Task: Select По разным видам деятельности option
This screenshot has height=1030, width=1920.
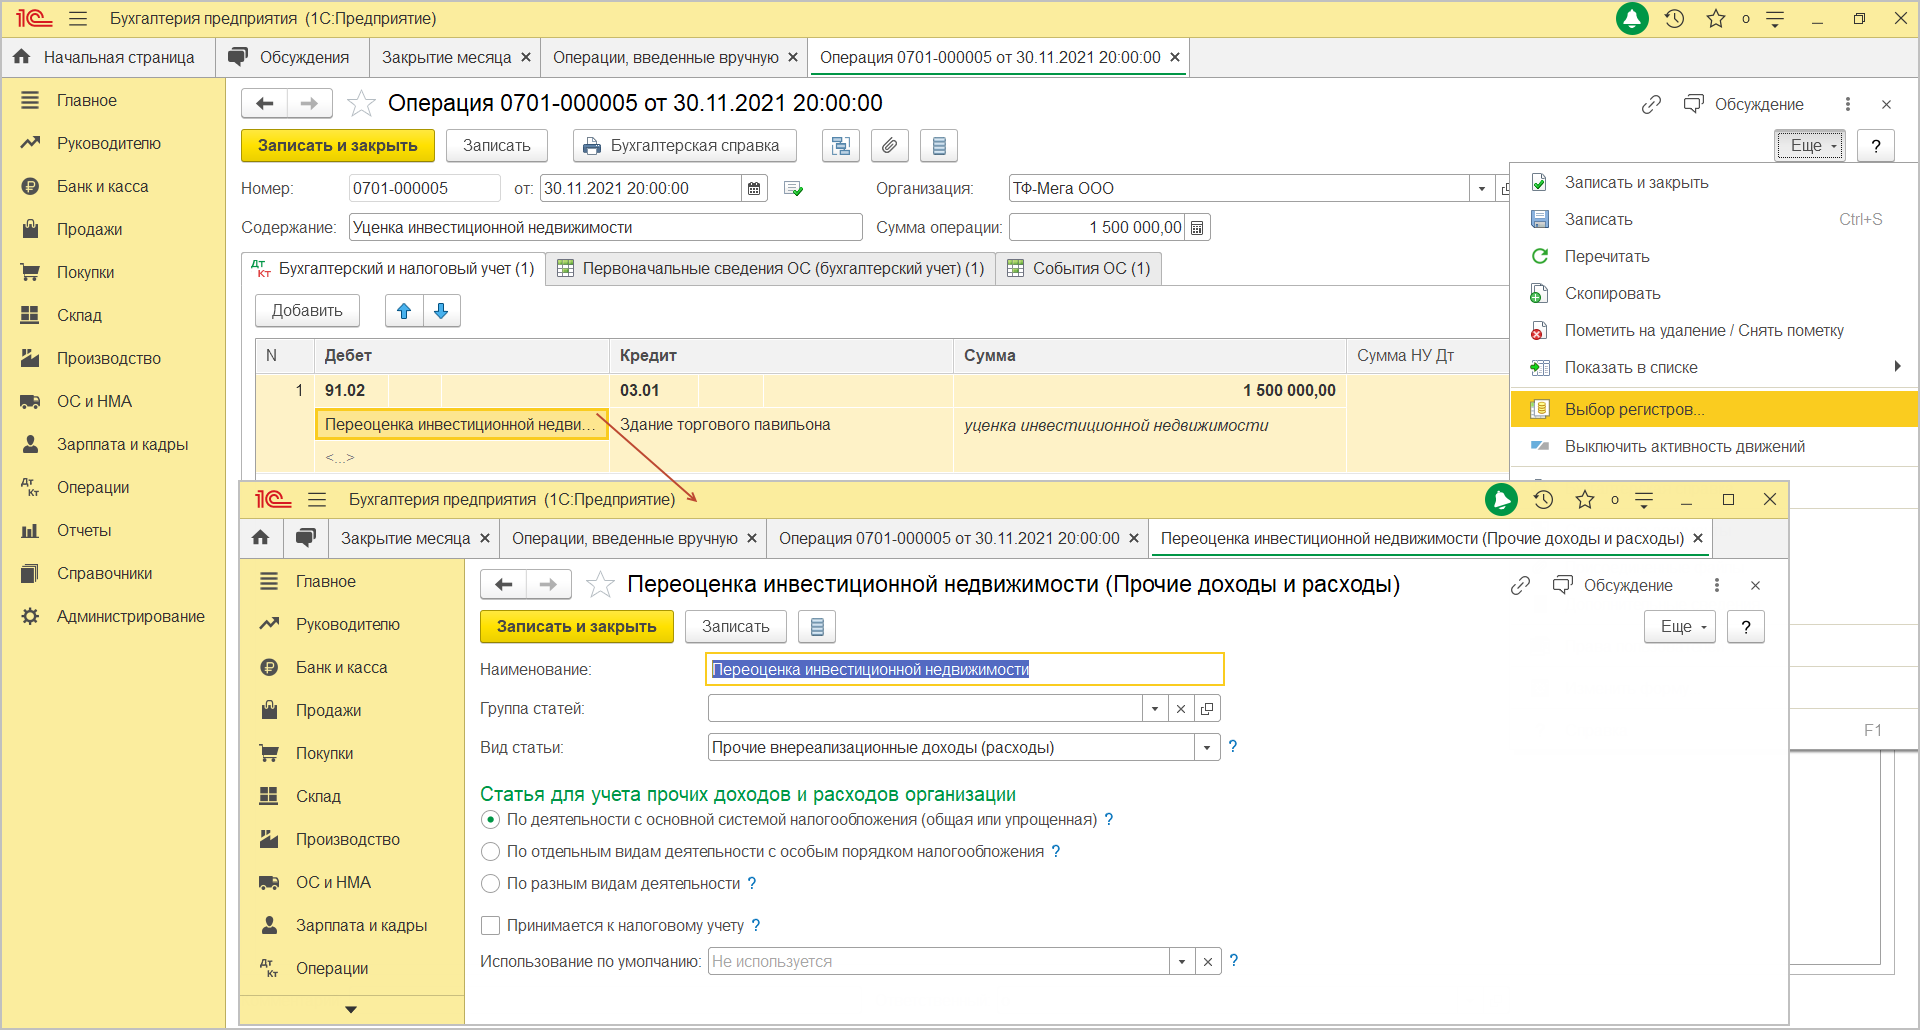Action: coord(490,884)
